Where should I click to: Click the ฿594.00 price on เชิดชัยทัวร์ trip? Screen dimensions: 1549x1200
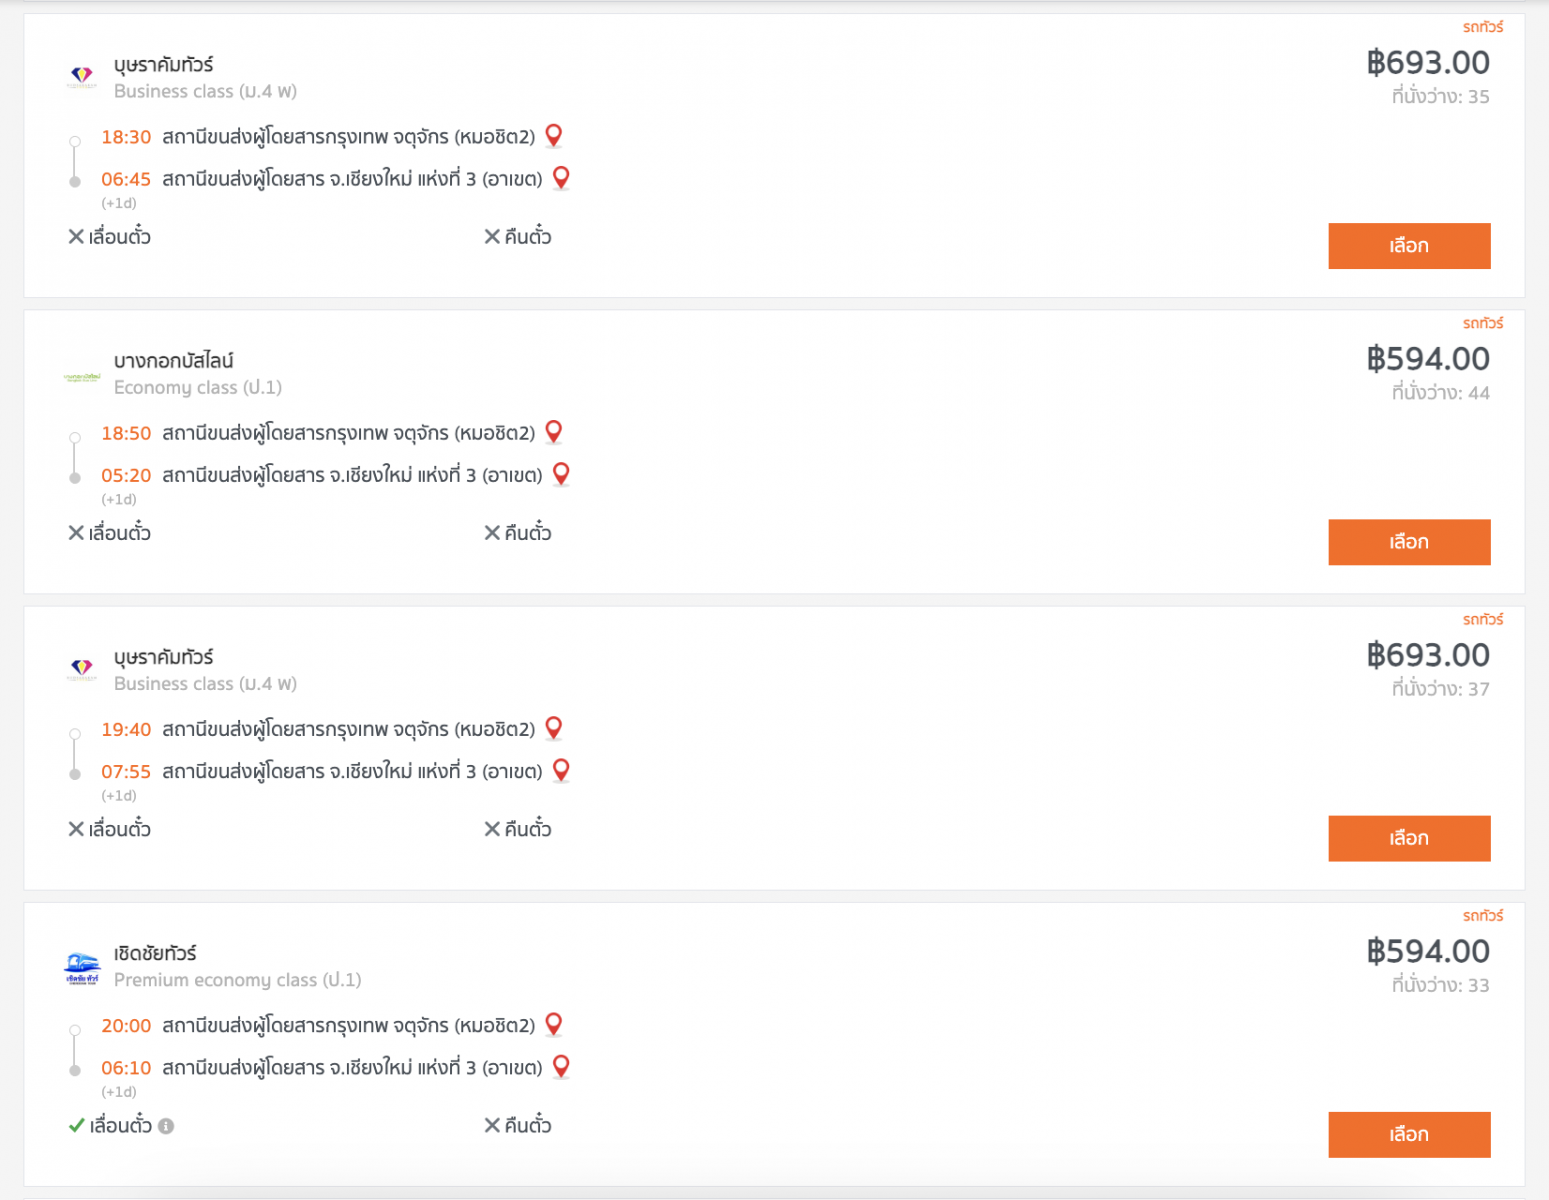[1428, 951]
